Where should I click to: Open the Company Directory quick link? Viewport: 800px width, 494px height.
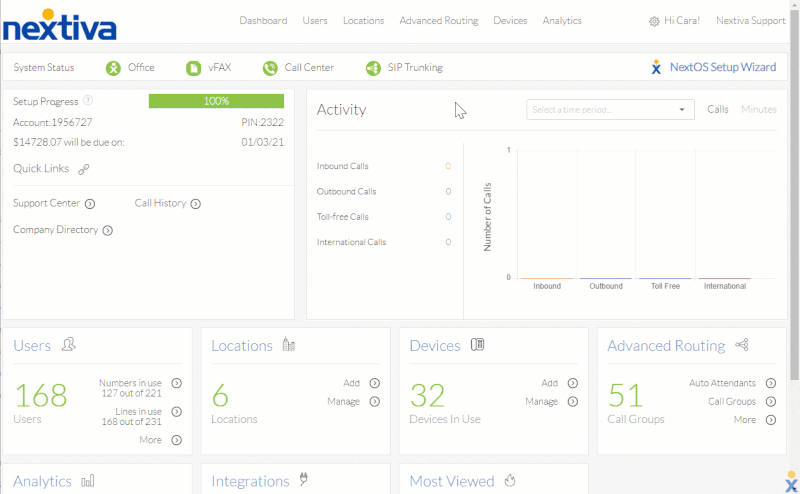click(56, 230)
